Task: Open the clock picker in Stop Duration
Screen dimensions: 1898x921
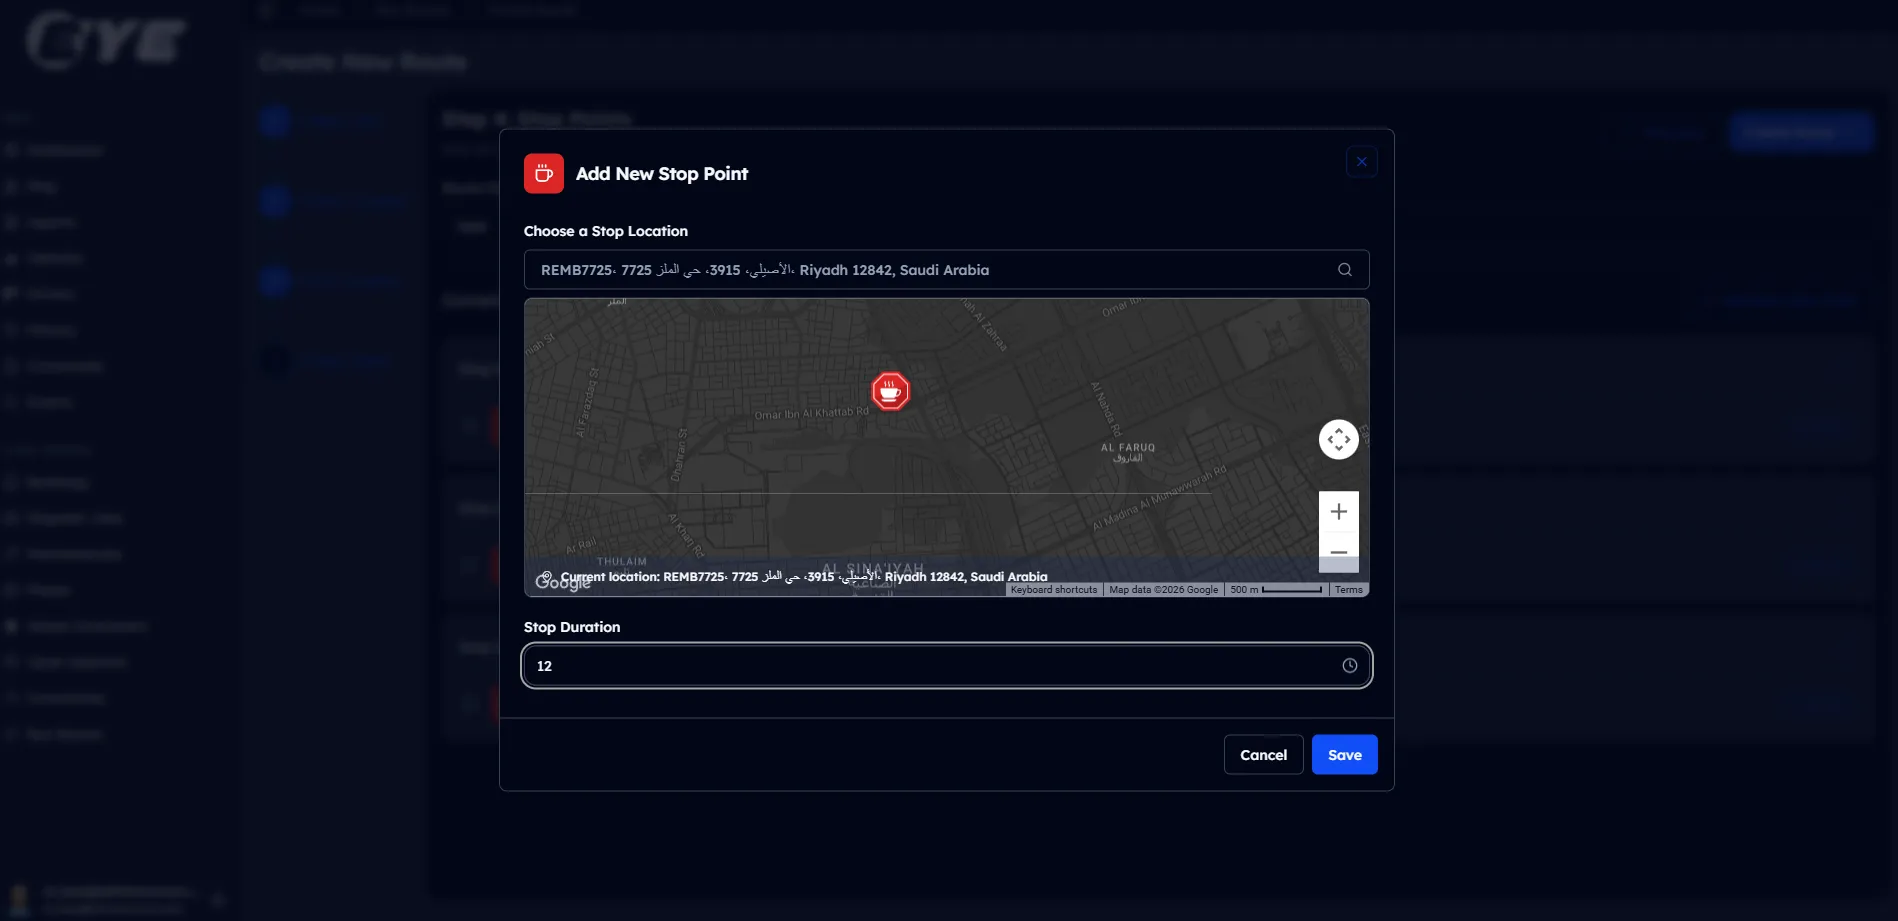Action: pyautogui.click(x=1349, y=666)
